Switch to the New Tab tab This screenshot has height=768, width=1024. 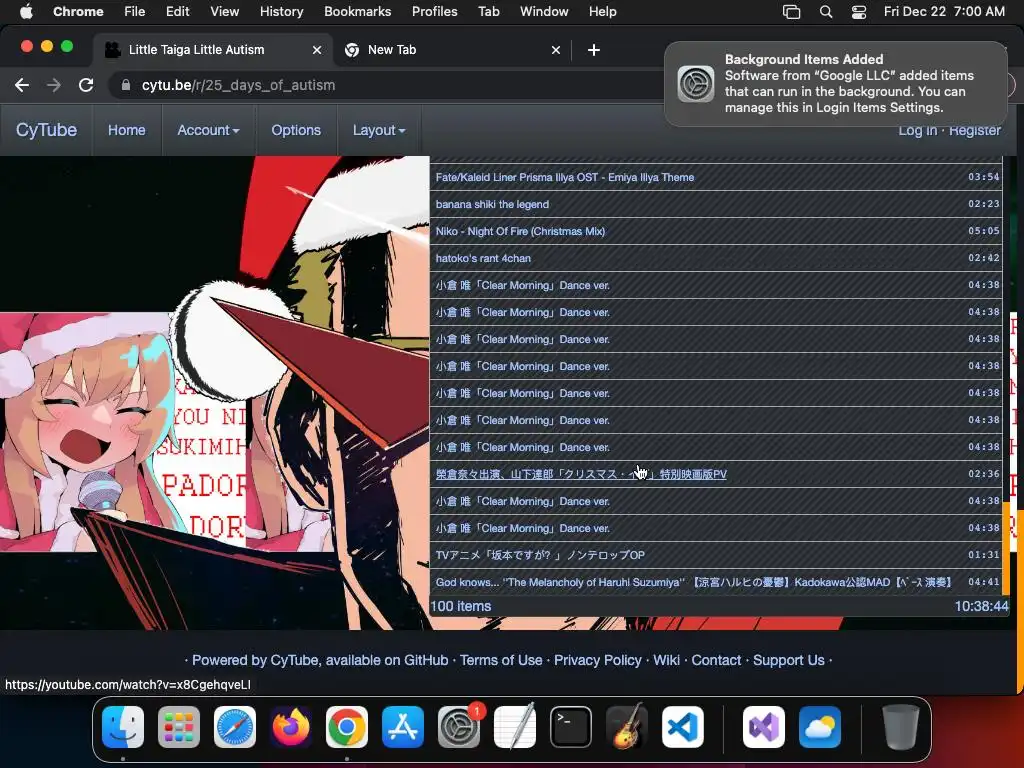[x=451, y=50]
